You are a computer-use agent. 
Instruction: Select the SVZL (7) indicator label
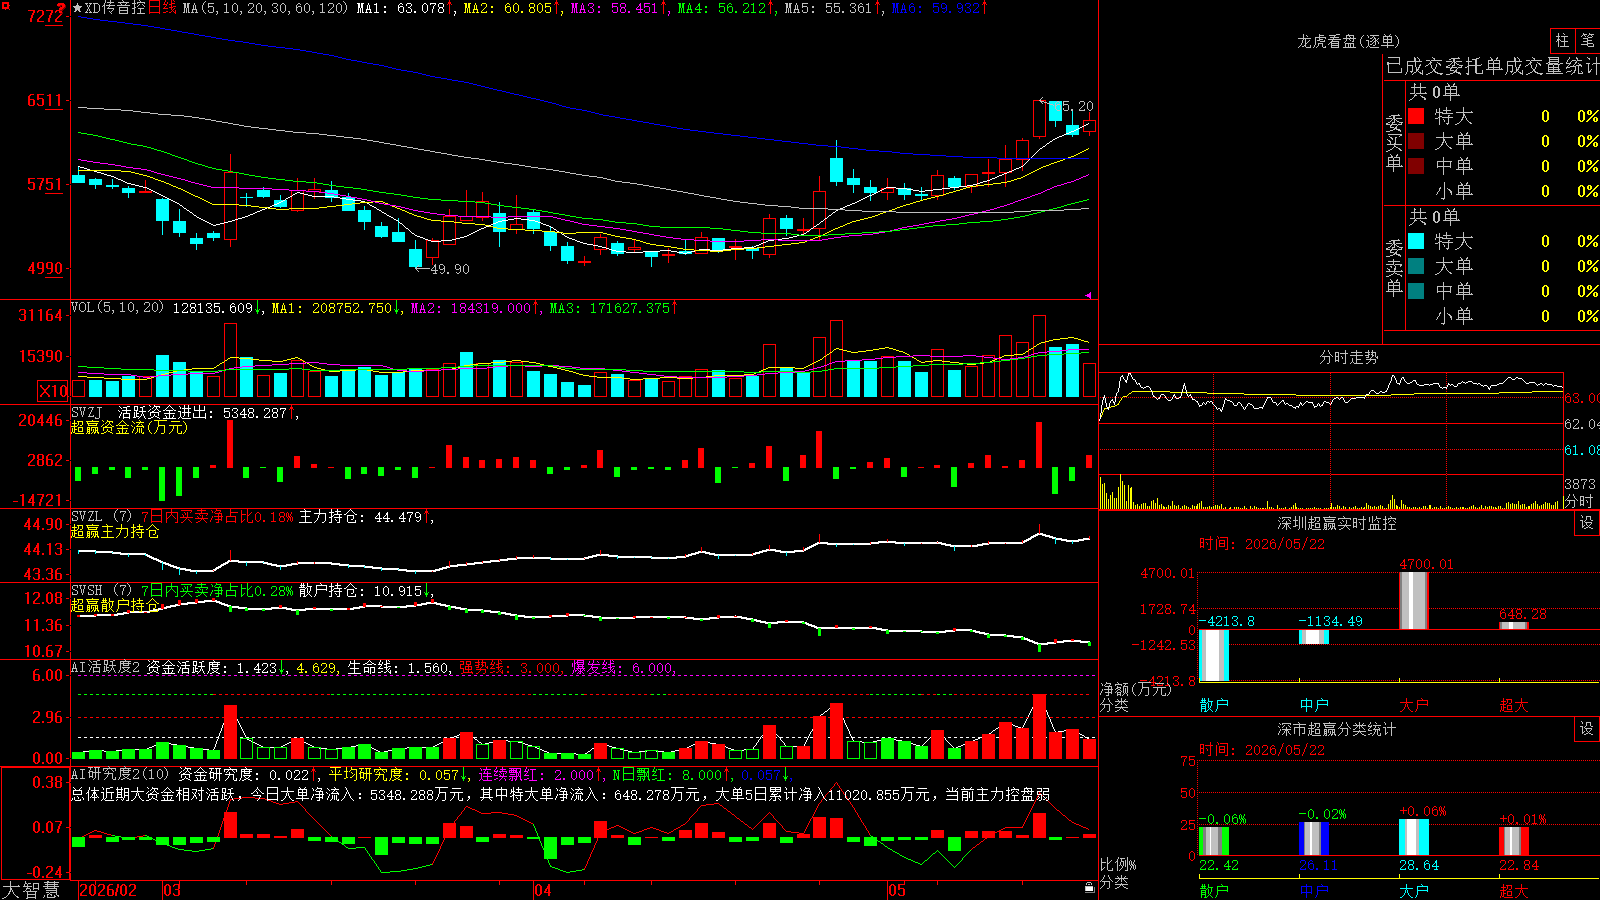tap(101, 517)
